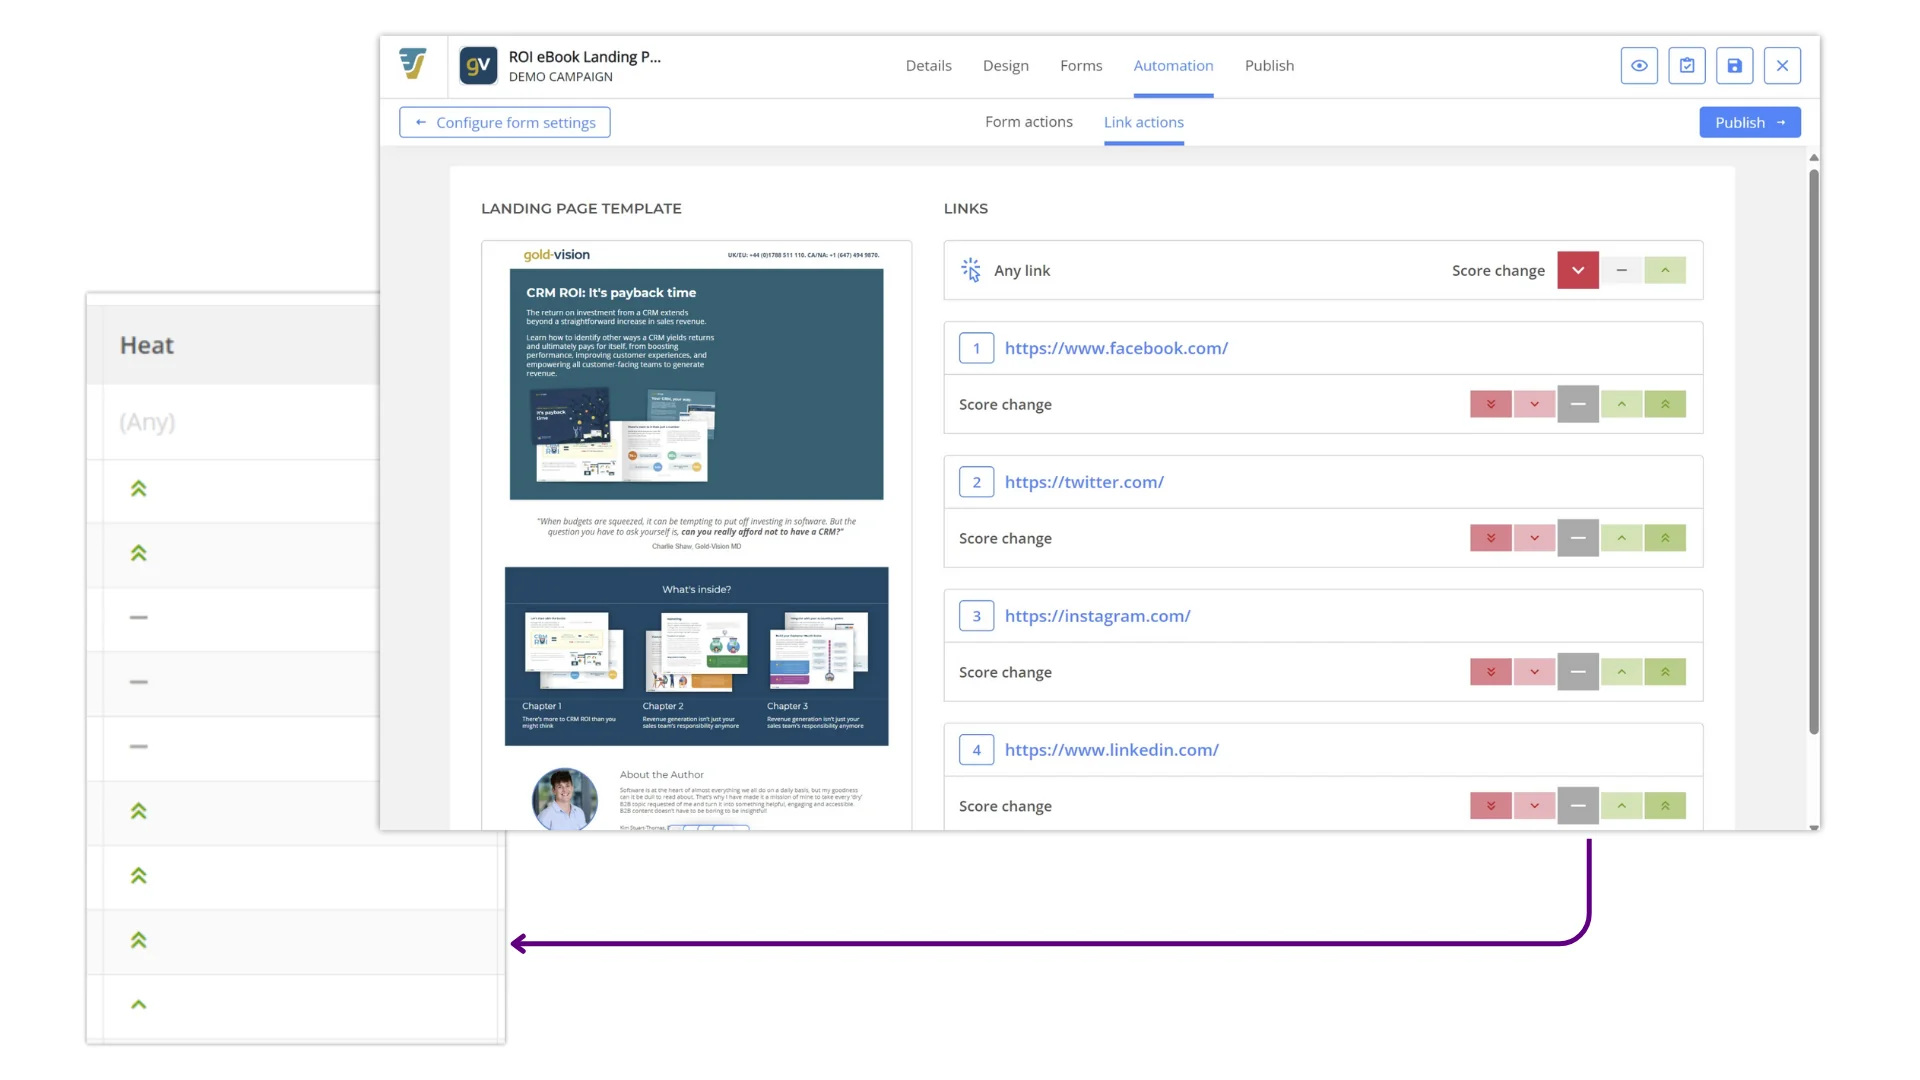This screenshot has height=1080, width=1920.
Task: Click green up chevron for Any link
Action: 1665,270
